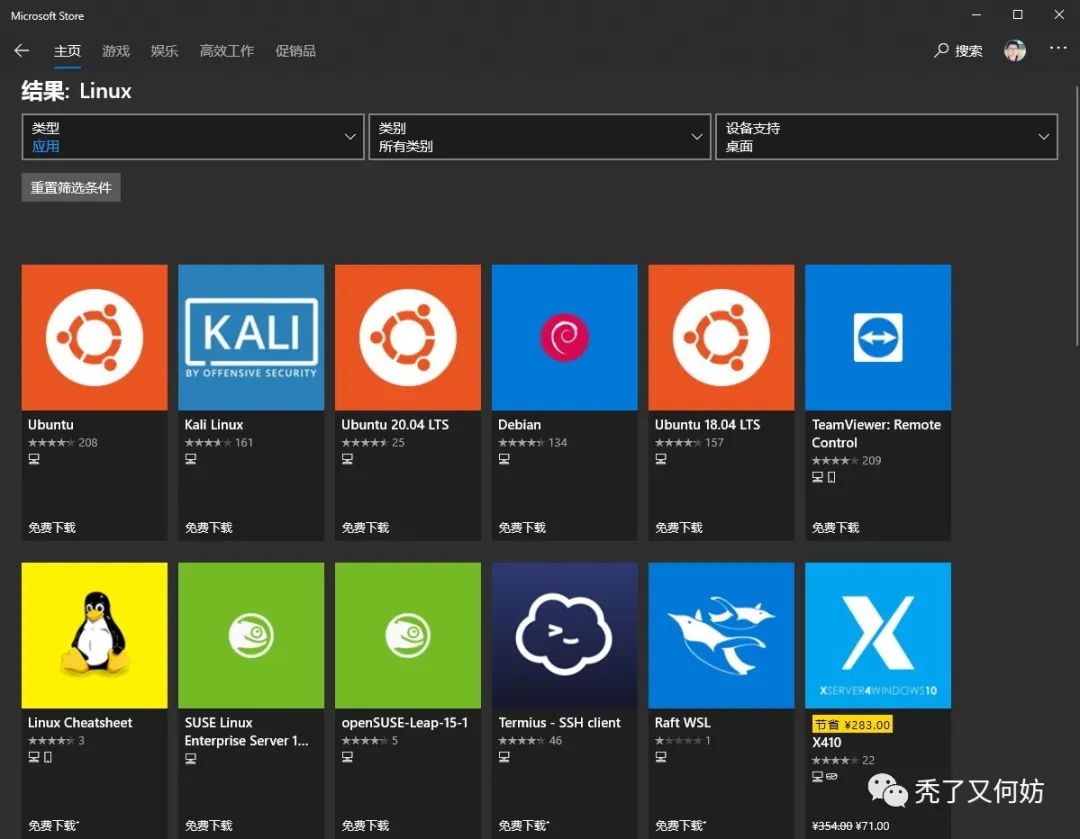Screen dimensions: 1080x839
Task: Click the TeamViewer 209 rating stars
Action: [835, 461]
